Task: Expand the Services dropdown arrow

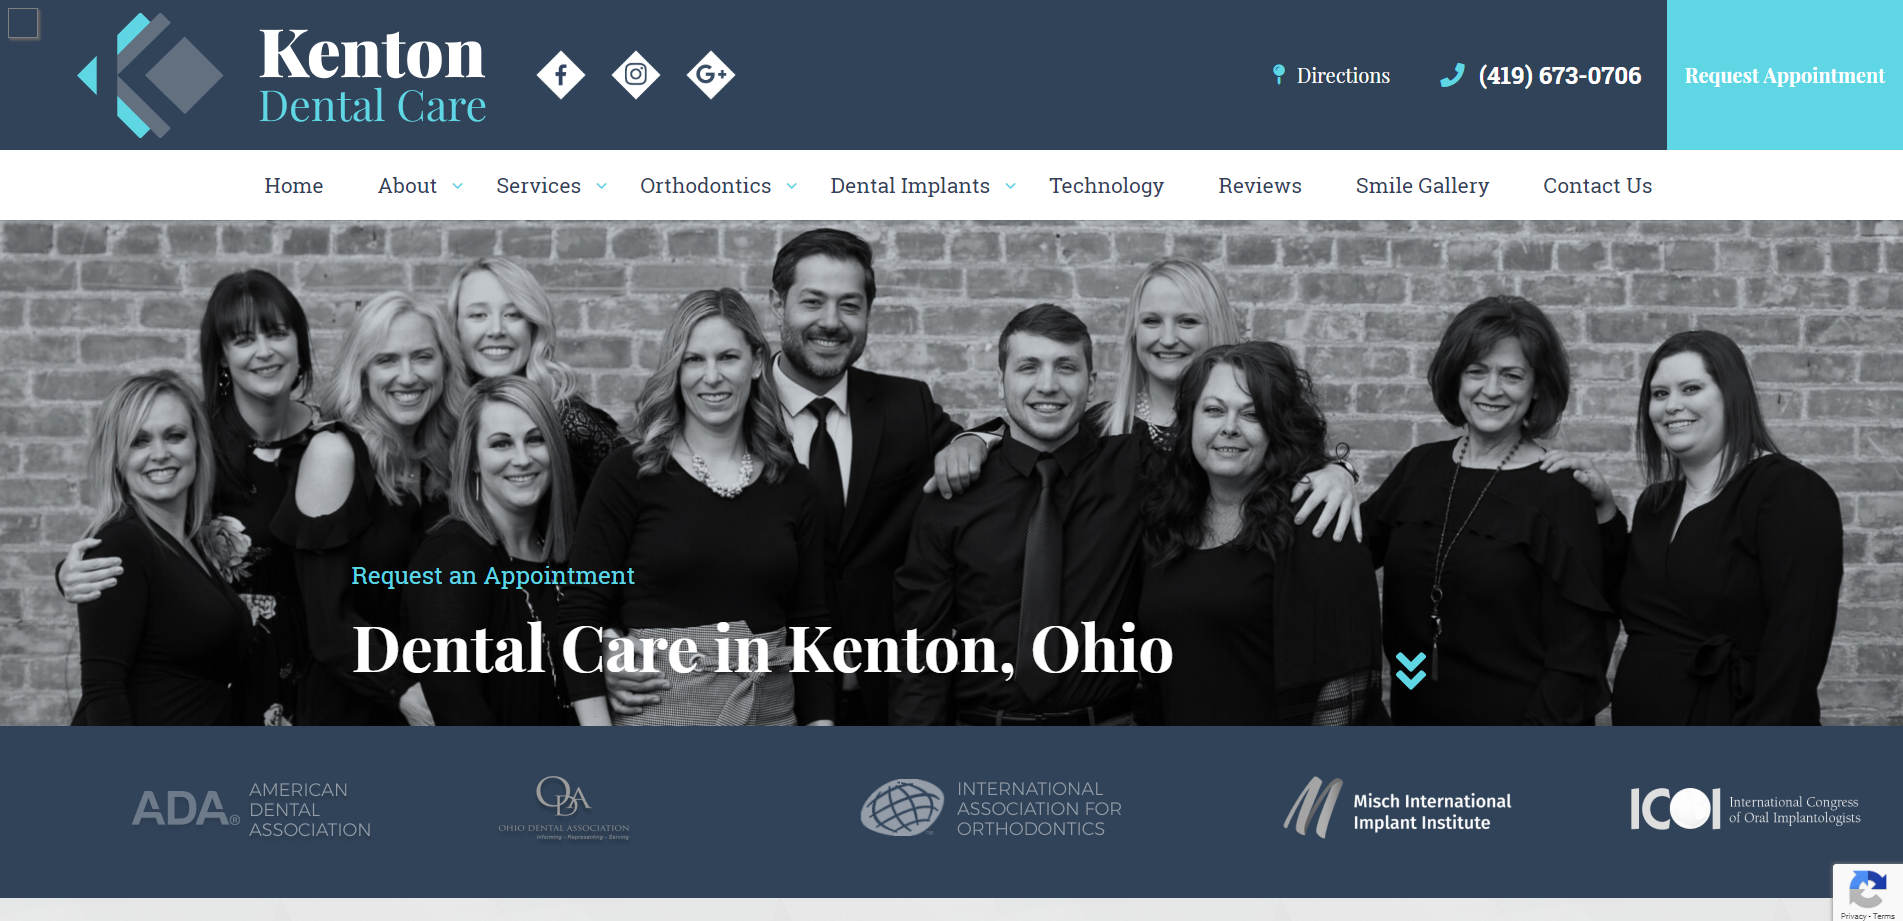Action: pos(602,186)
